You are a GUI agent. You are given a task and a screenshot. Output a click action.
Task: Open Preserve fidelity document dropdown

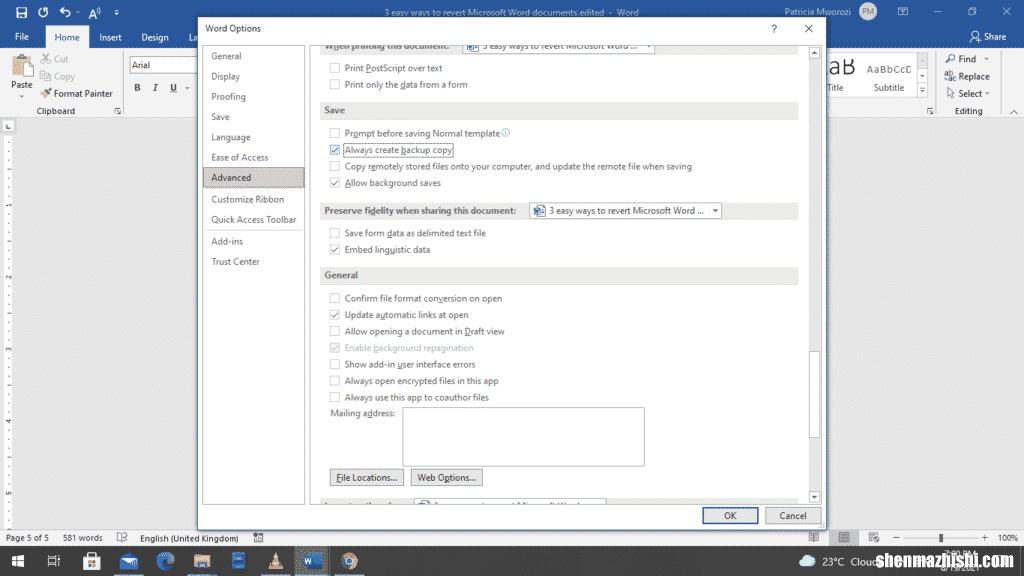pos(626,210)
